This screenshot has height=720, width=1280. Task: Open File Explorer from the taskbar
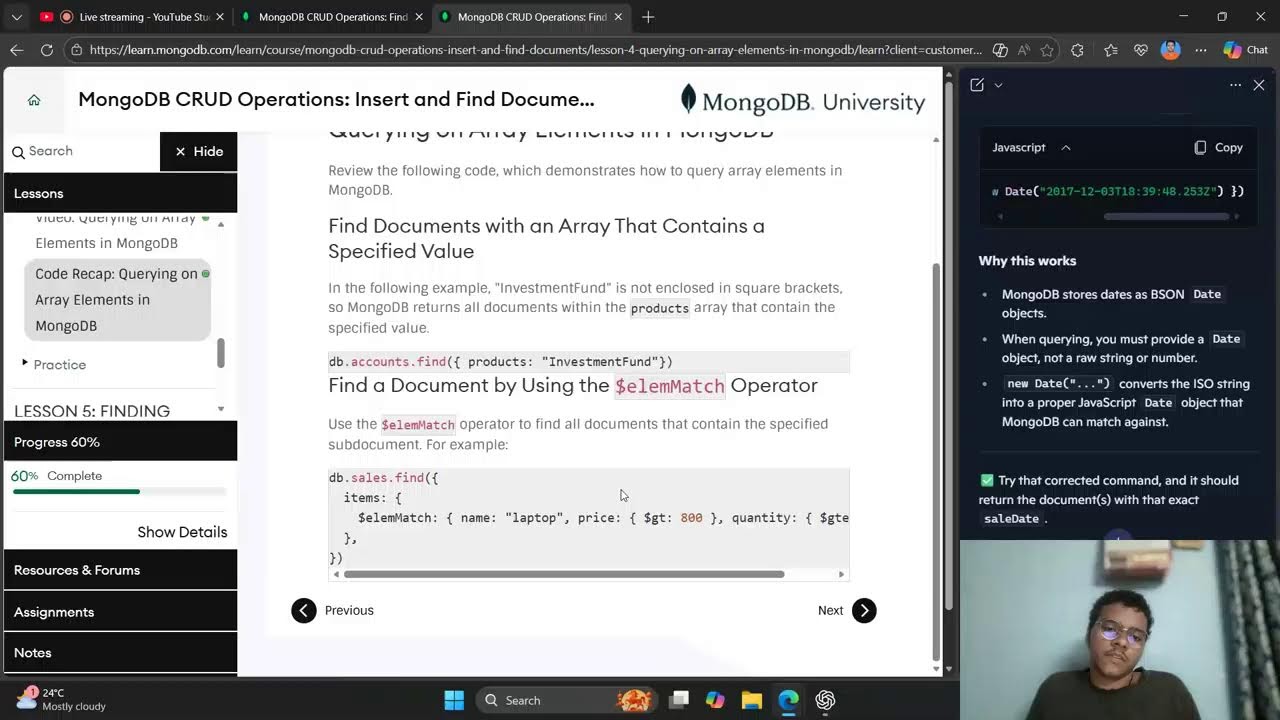[x=751, y=700]
